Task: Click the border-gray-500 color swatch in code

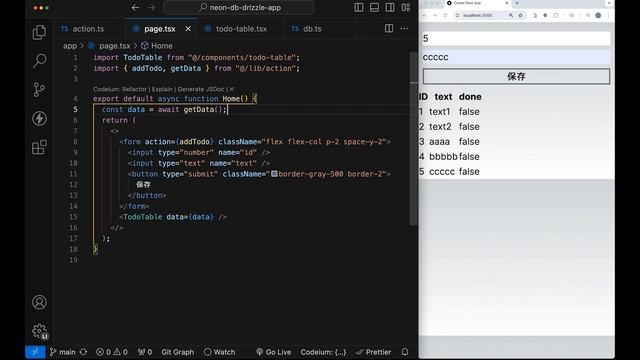Action: point(274,174)
